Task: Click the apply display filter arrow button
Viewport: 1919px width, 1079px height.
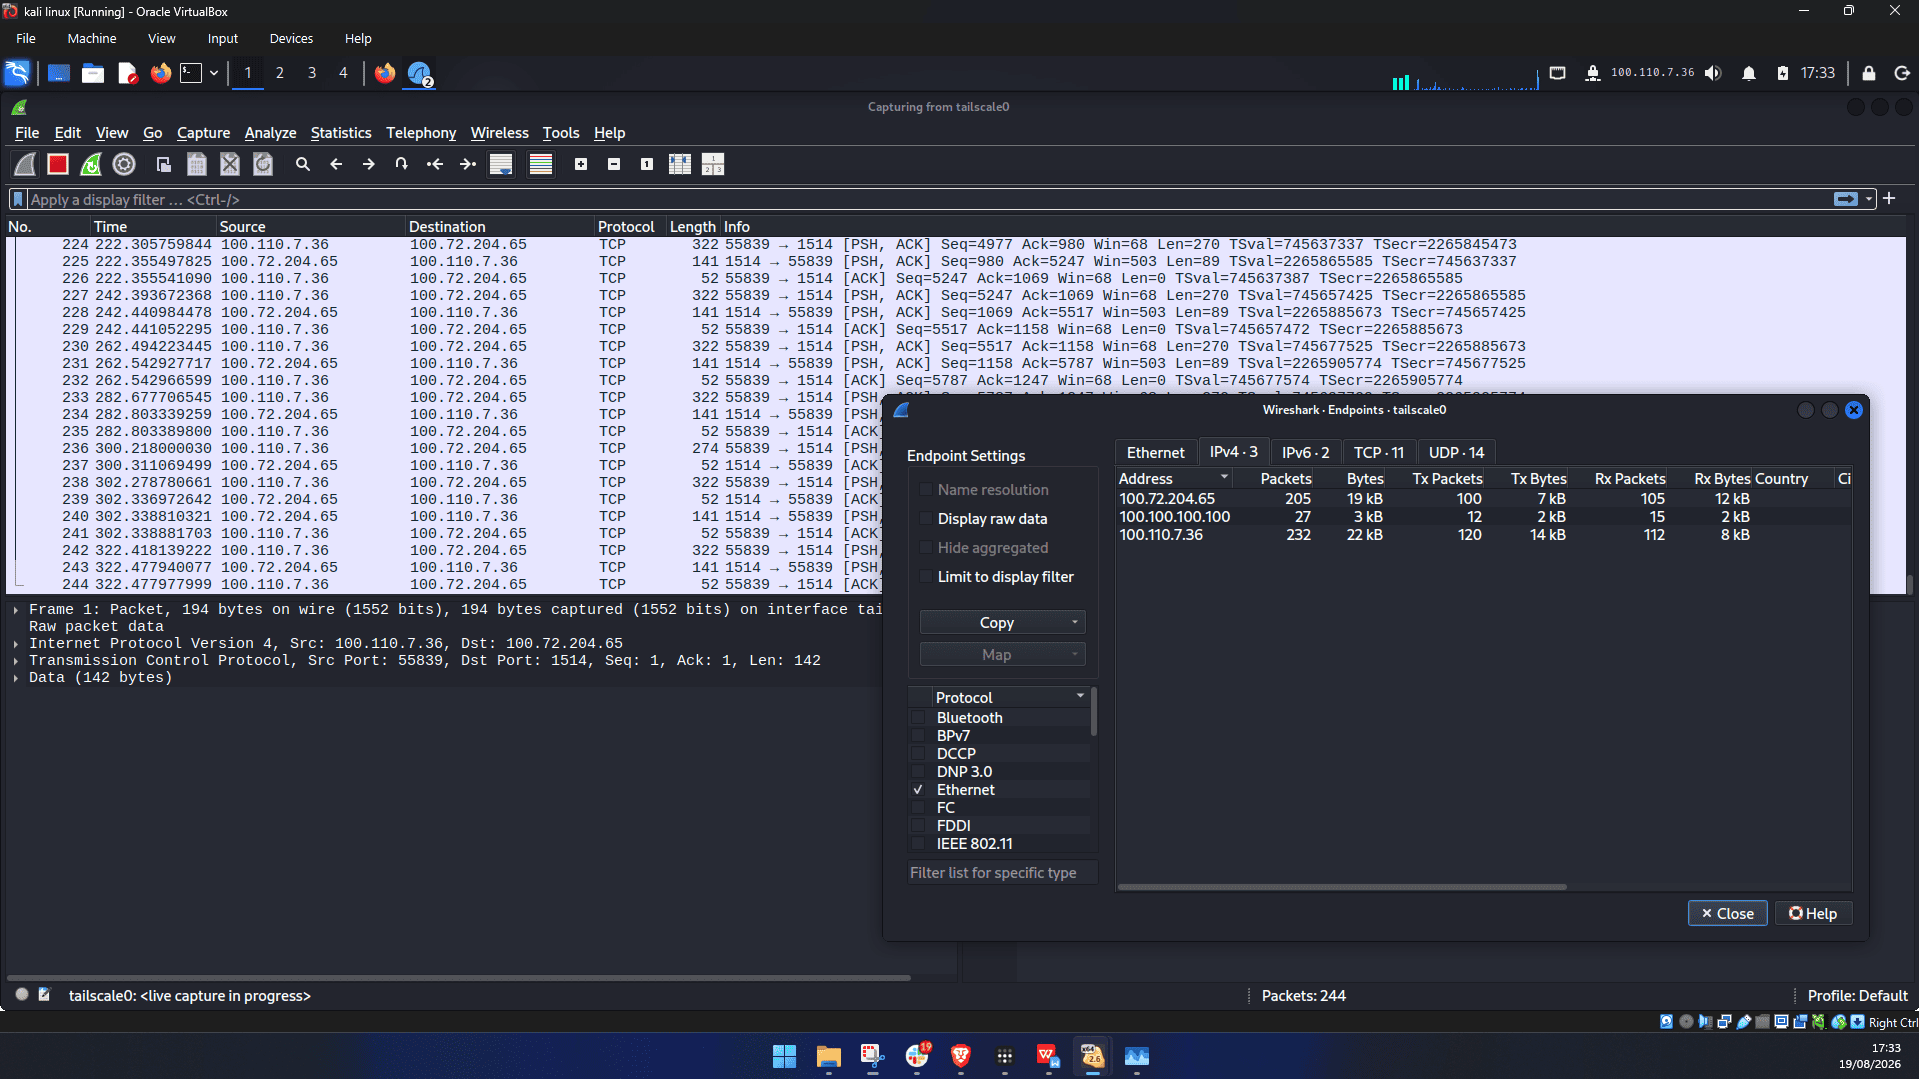Action: (1846, 199)
